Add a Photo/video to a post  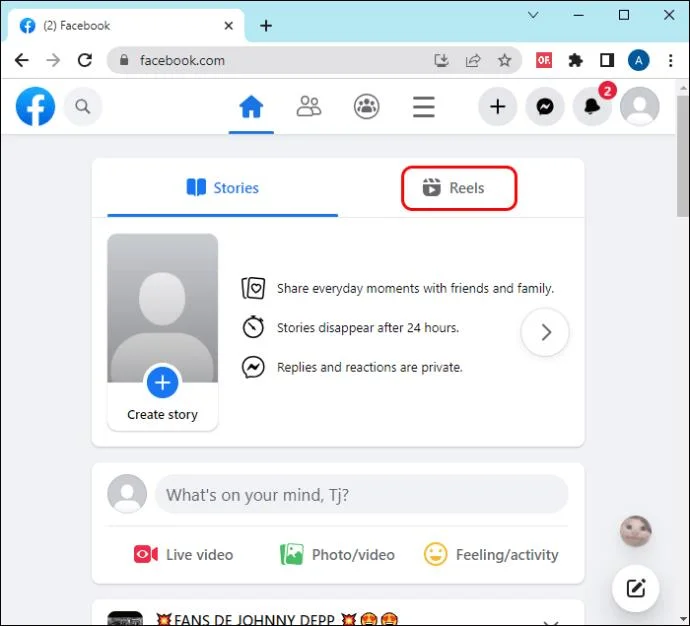click(x=338, y=555)
